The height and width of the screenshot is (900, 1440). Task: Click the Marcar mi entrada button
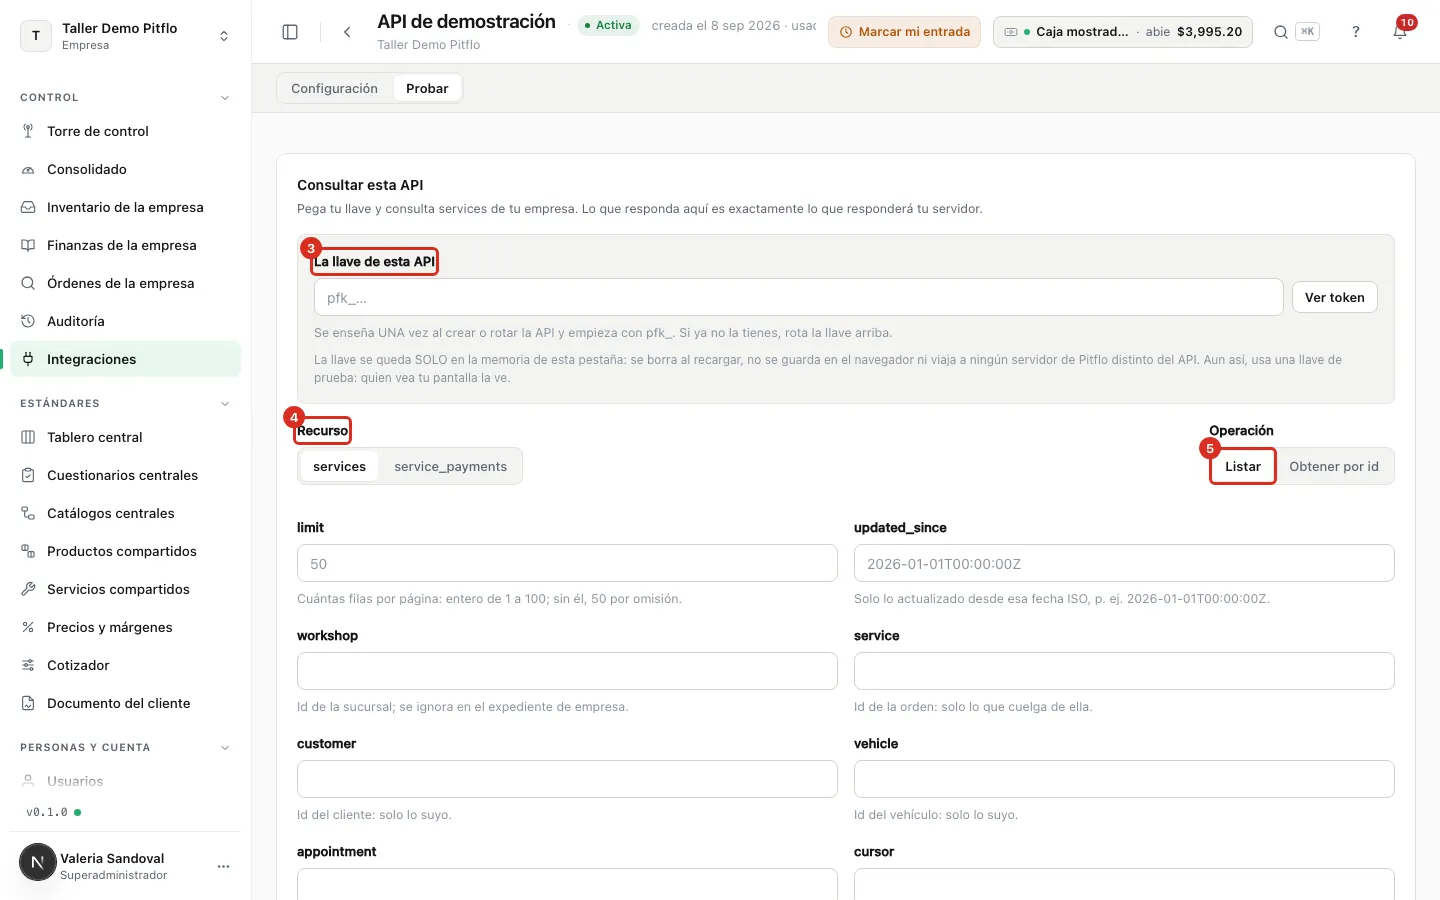(x=904, y=32)
